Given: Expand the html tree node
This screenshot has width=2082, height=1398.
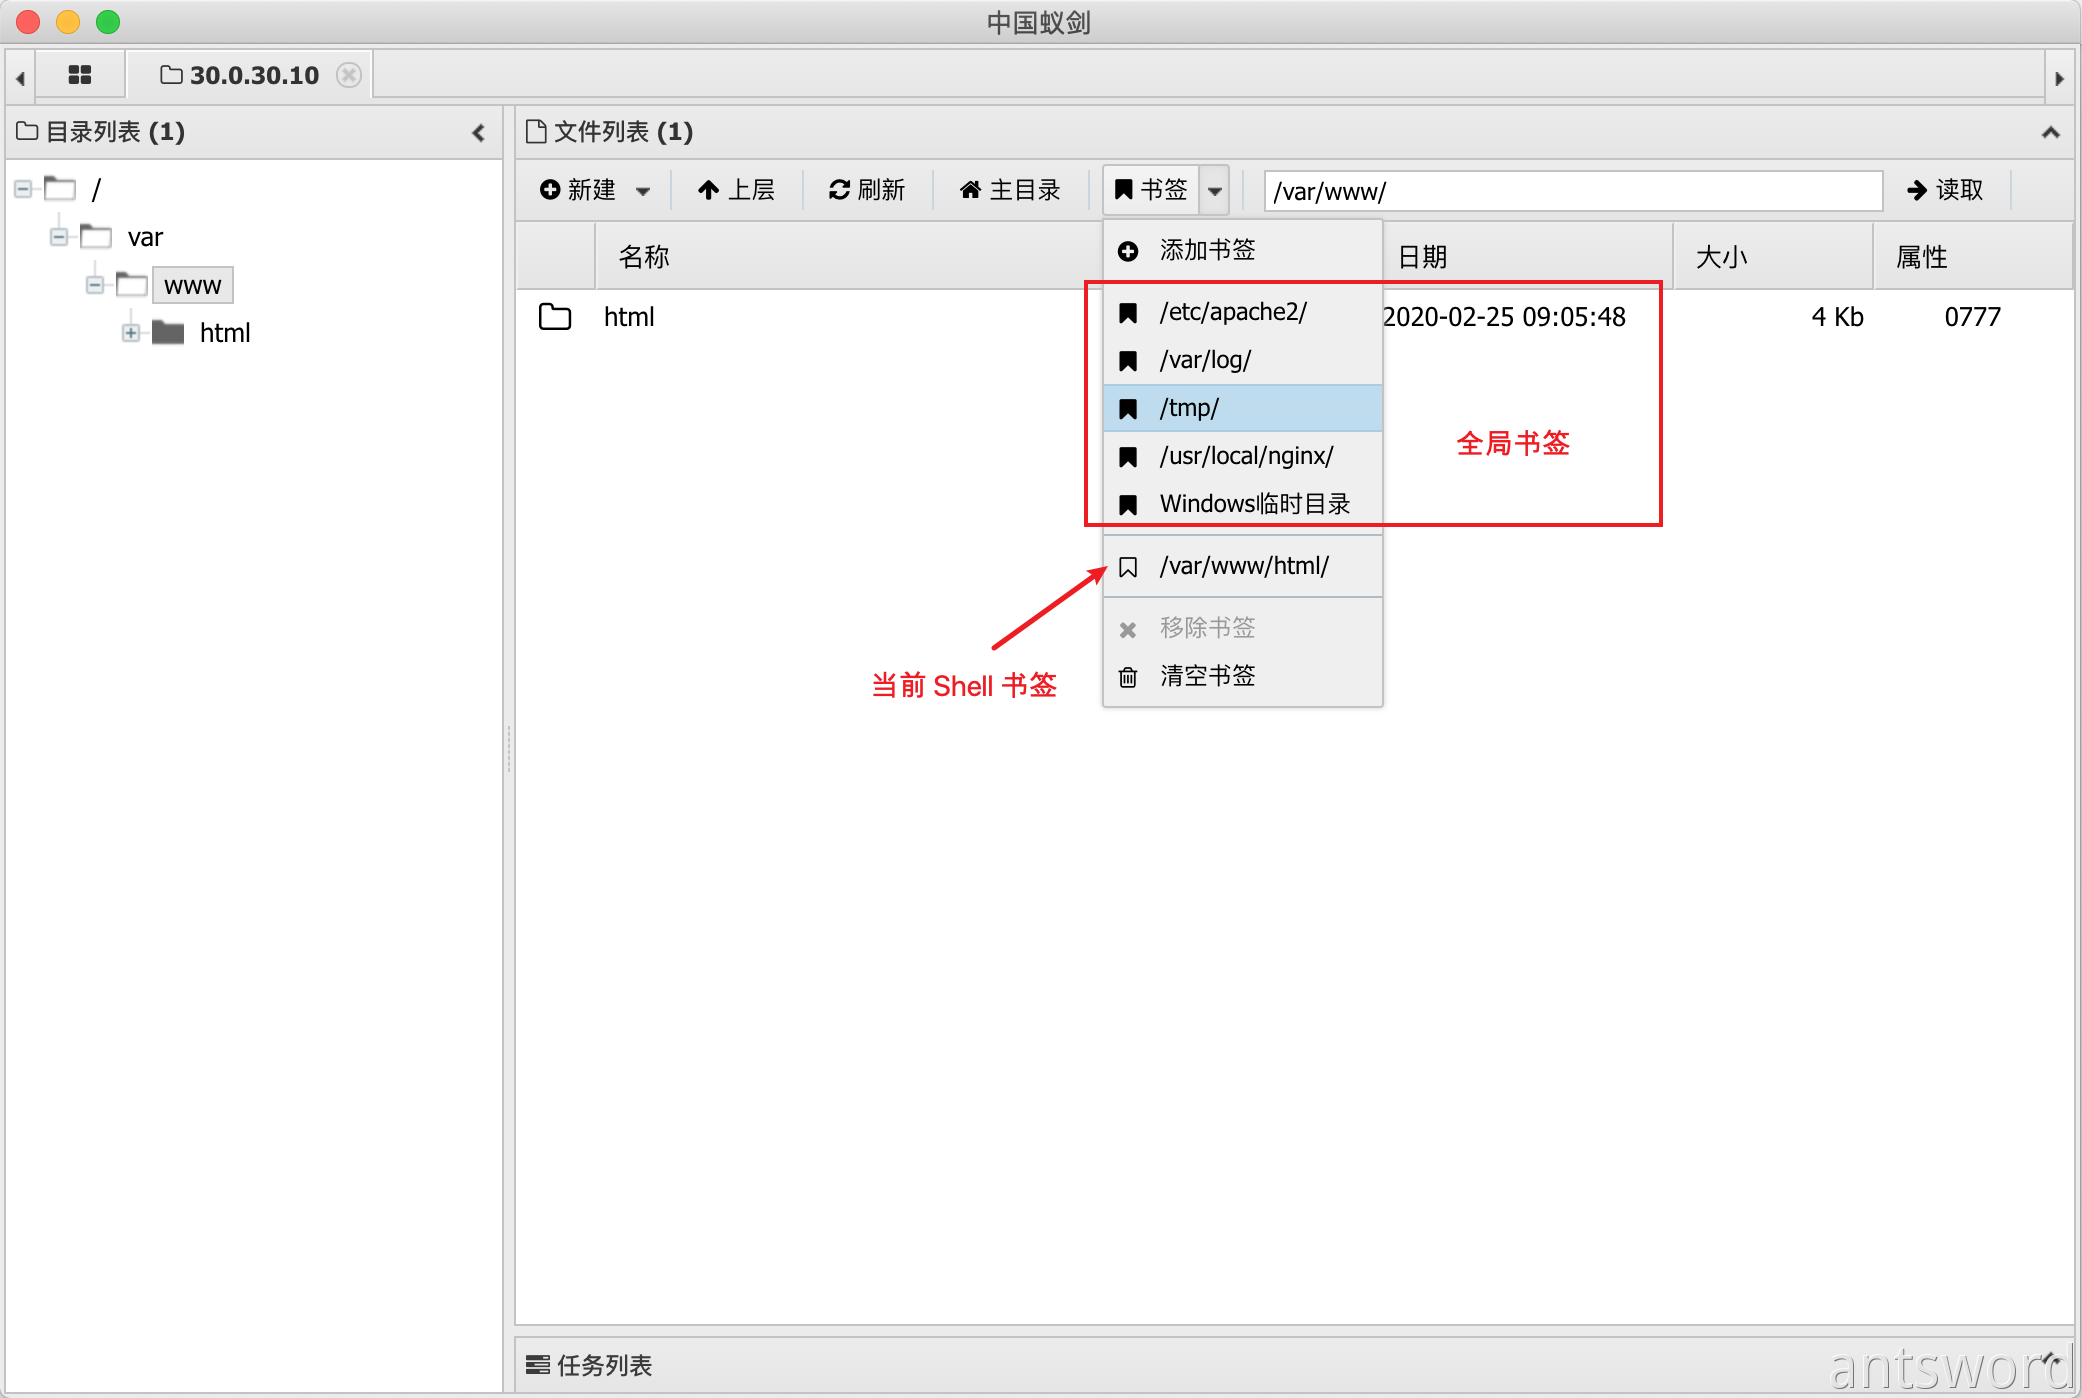Looking at the screenshot, I should coord(131,333).
